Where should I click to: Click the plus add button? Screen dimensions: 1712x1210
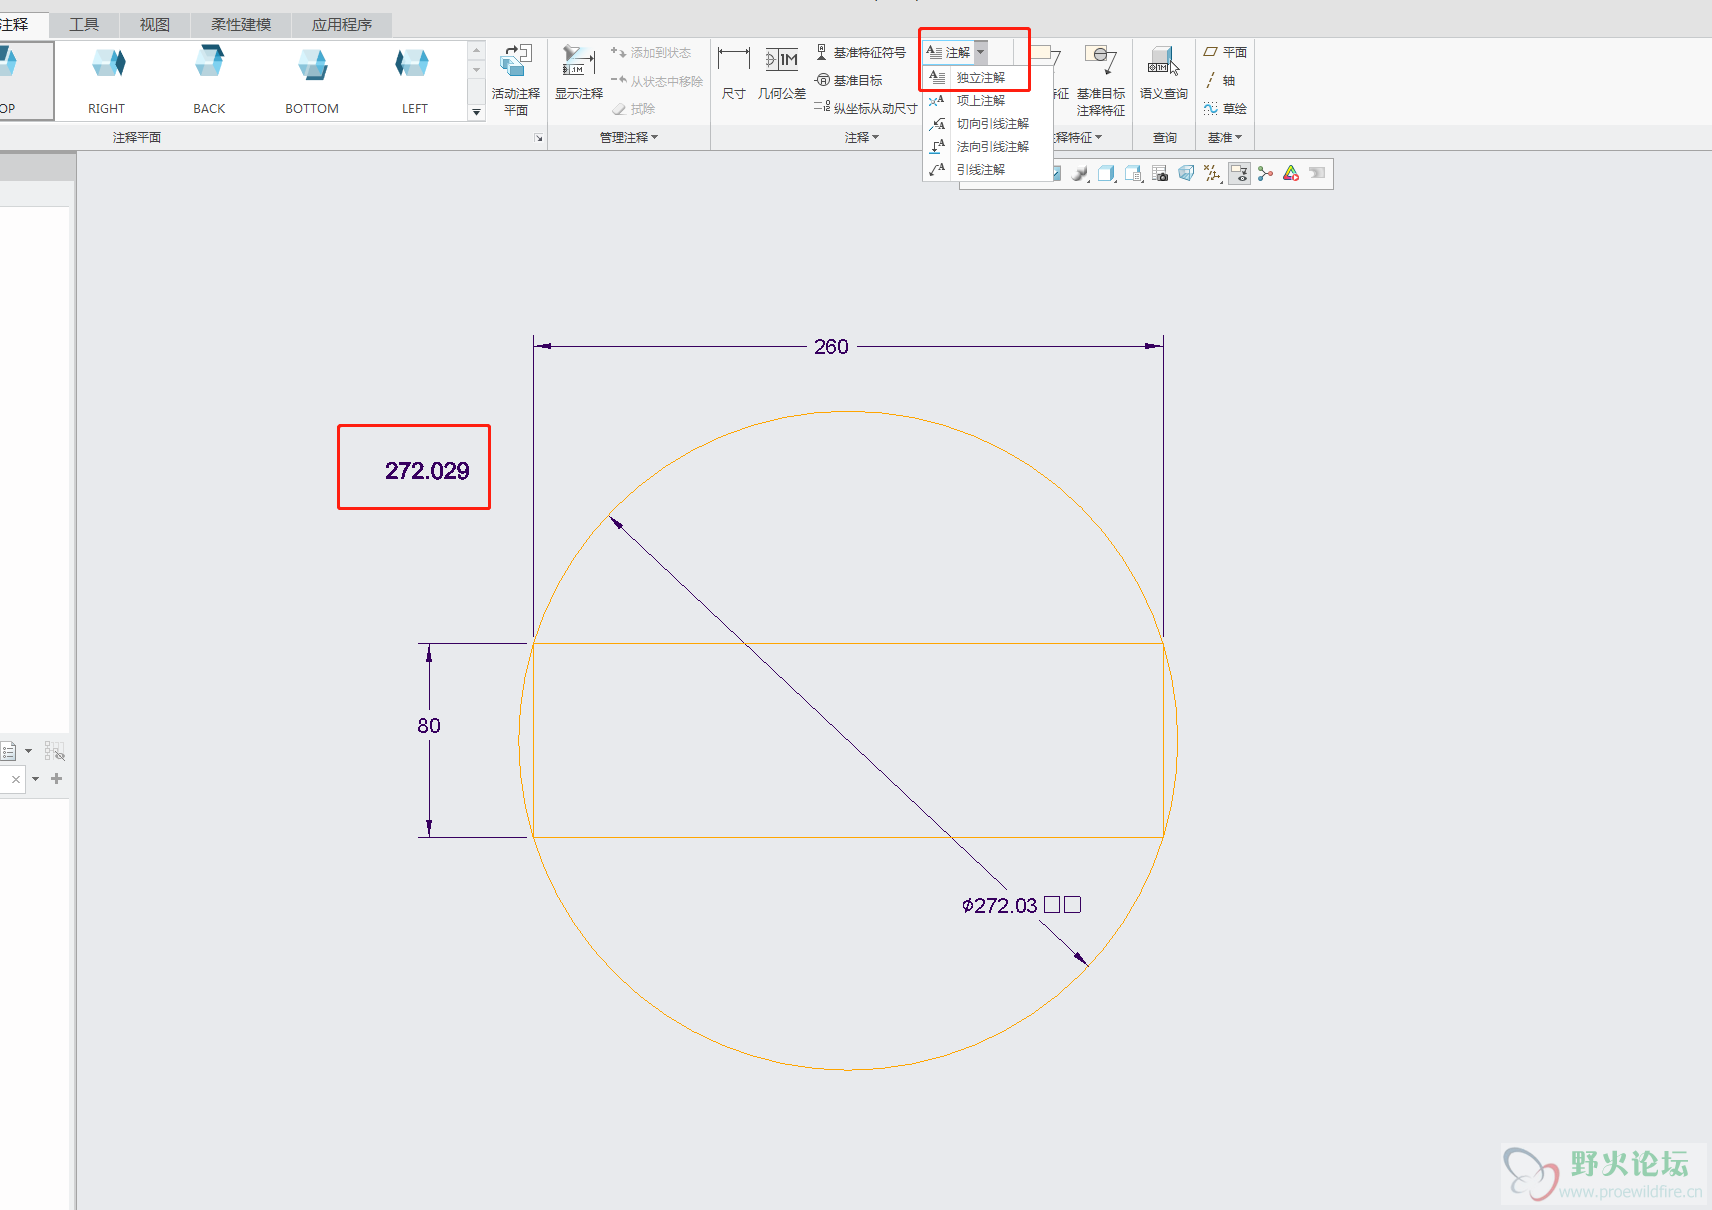click(57, 779)
